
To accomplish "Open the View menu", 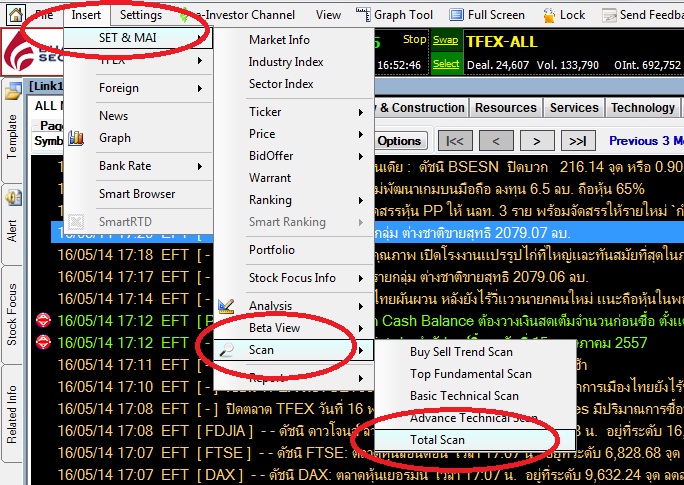I will pos(328,15).
